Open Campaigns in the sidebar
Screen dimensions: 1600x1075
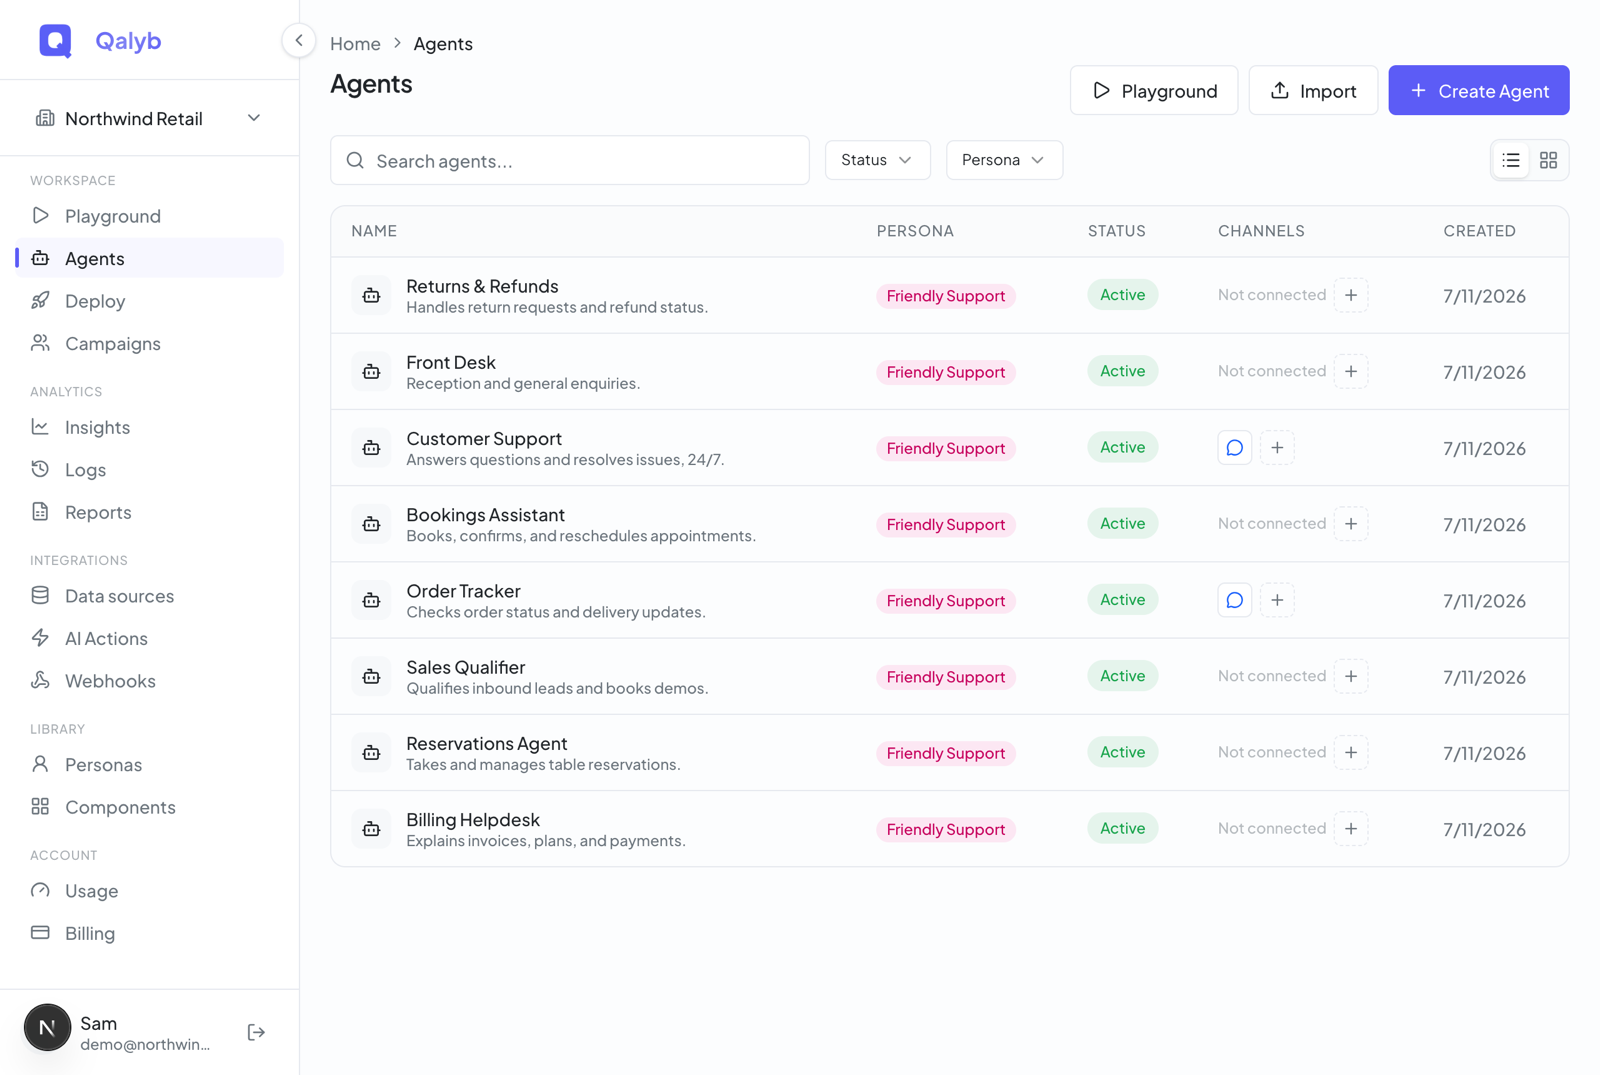pyautogui.click(x=150, y=343)
